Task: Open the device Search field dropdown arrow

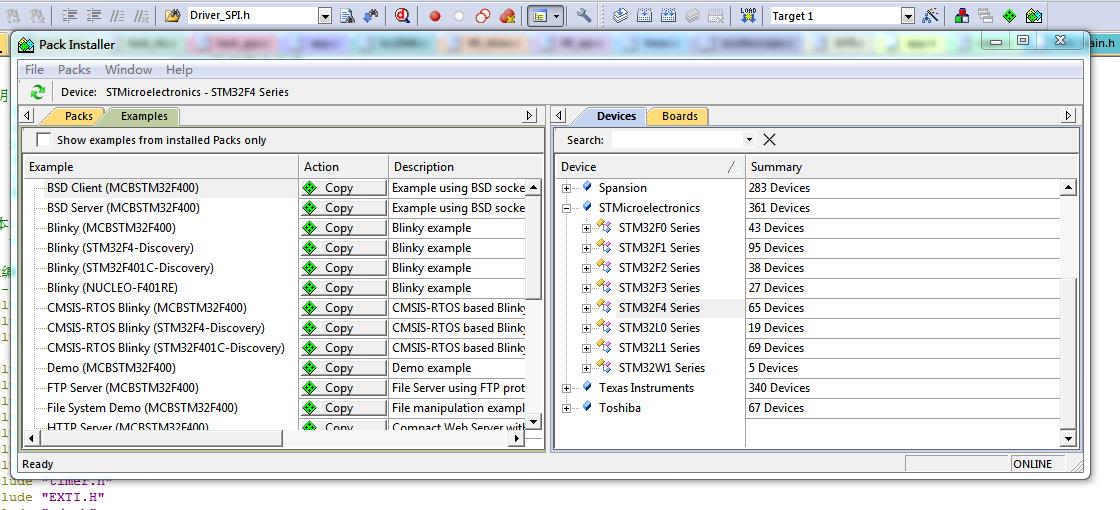Action: click(749, 140)
